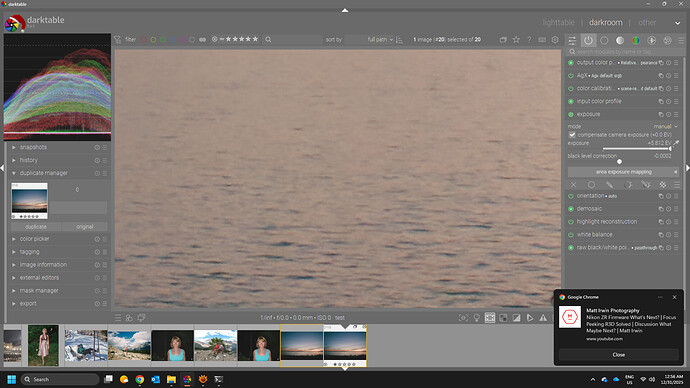The width and height of the screenshot is (690, 388).
Task: Toggle clipping indication half-square icon
Action: (516, 318)
